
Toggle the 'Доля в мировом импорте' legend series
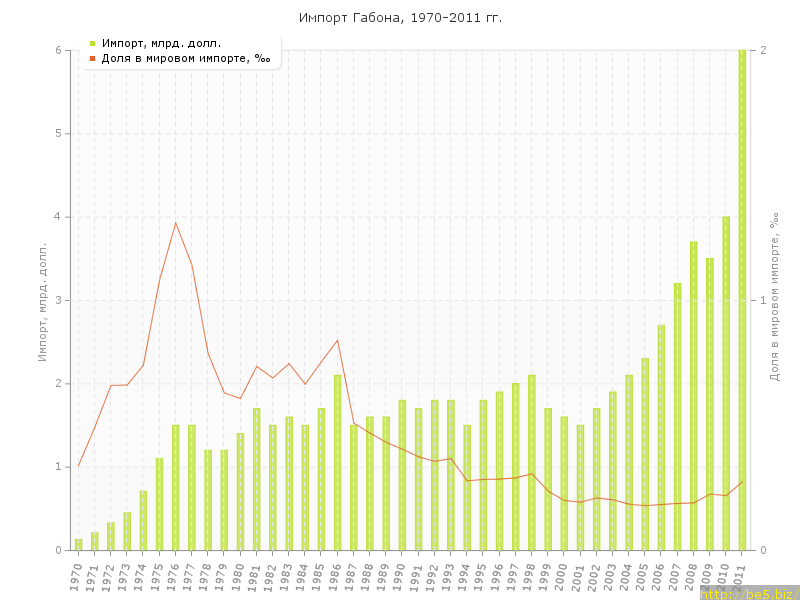185,58
